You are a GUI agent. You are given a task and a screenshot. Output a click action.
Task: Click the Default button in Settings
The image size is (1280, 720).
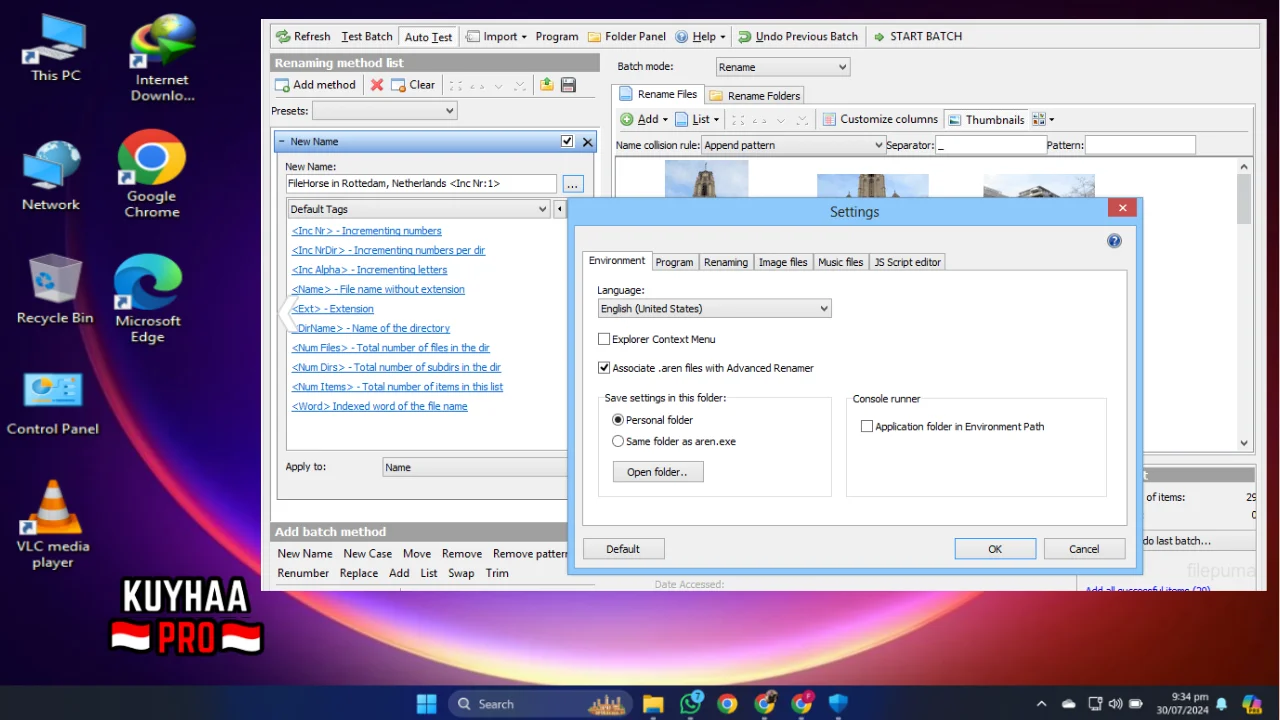pos(623,549)
